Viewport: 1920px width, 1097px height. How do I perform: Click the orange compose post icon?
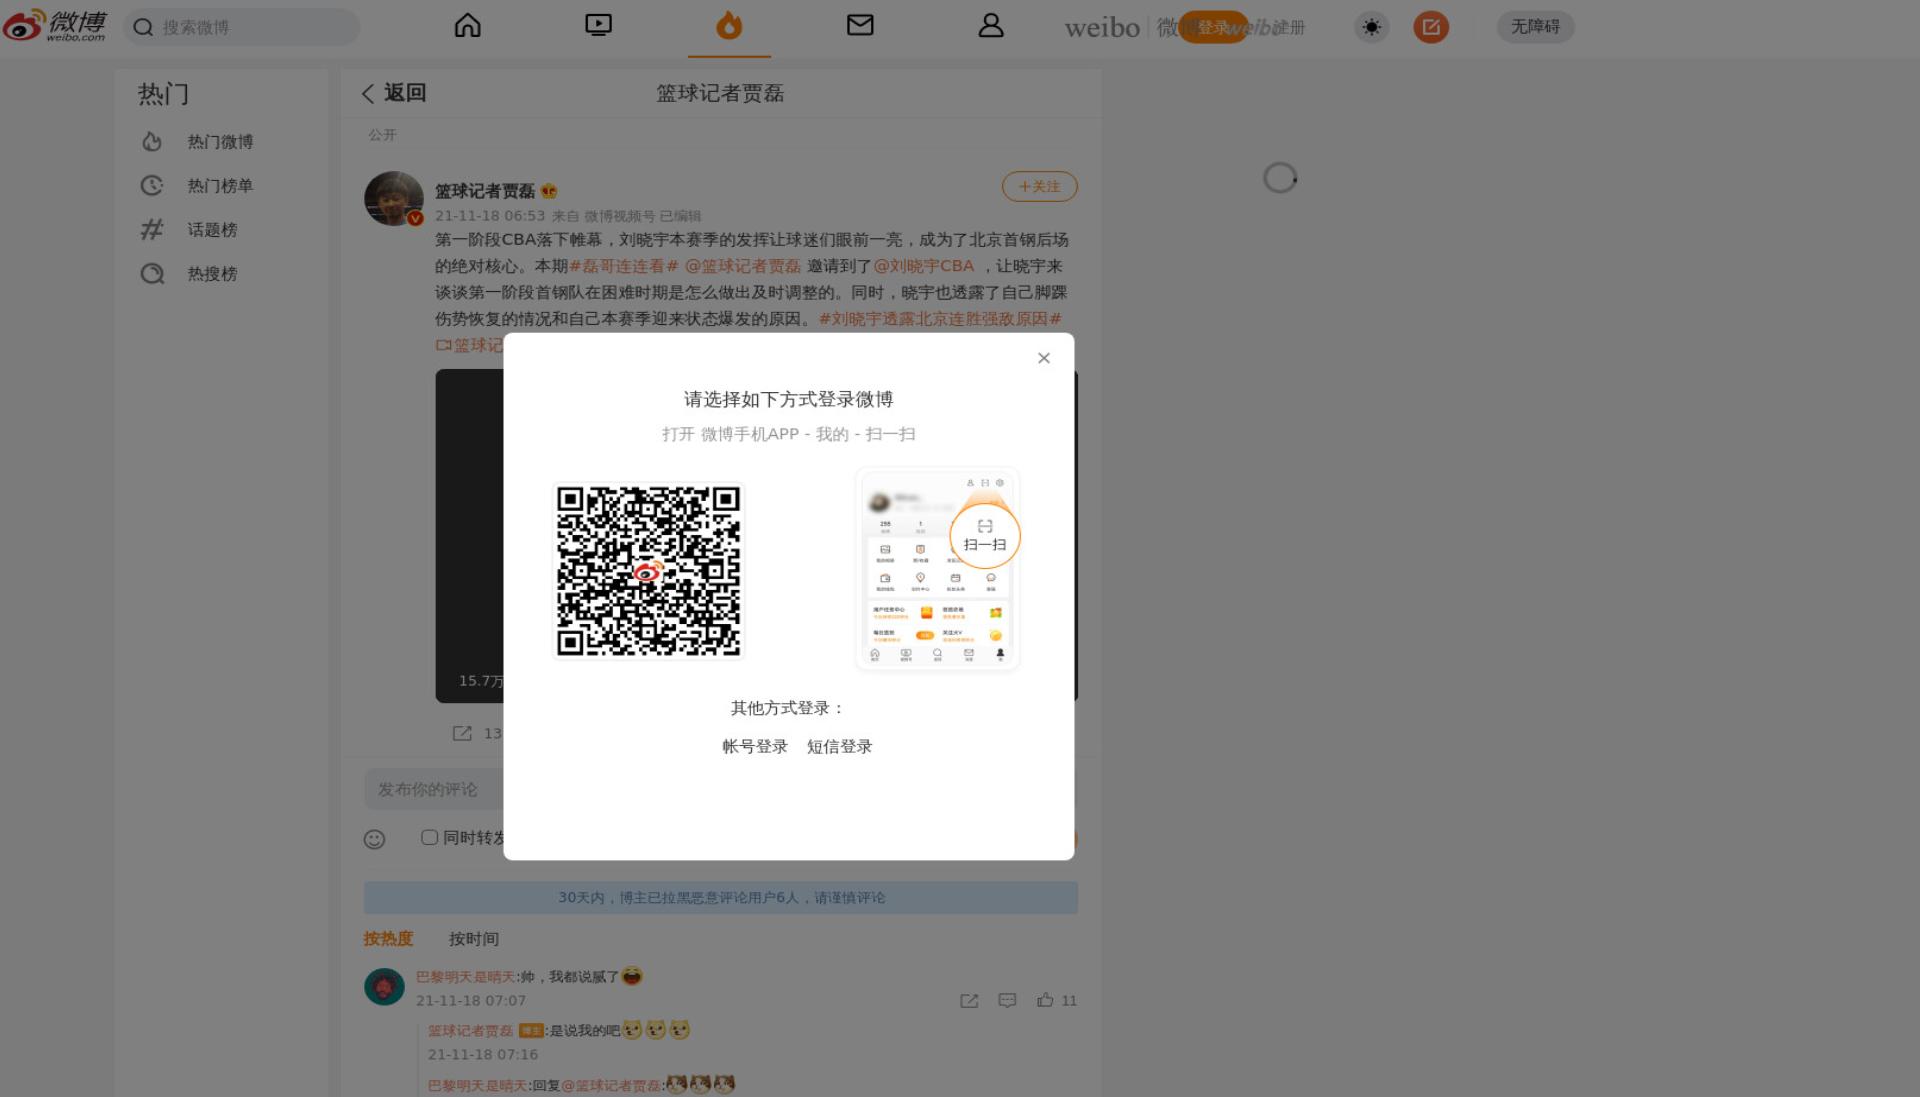pyautogui.click(x=1431, y=27)
